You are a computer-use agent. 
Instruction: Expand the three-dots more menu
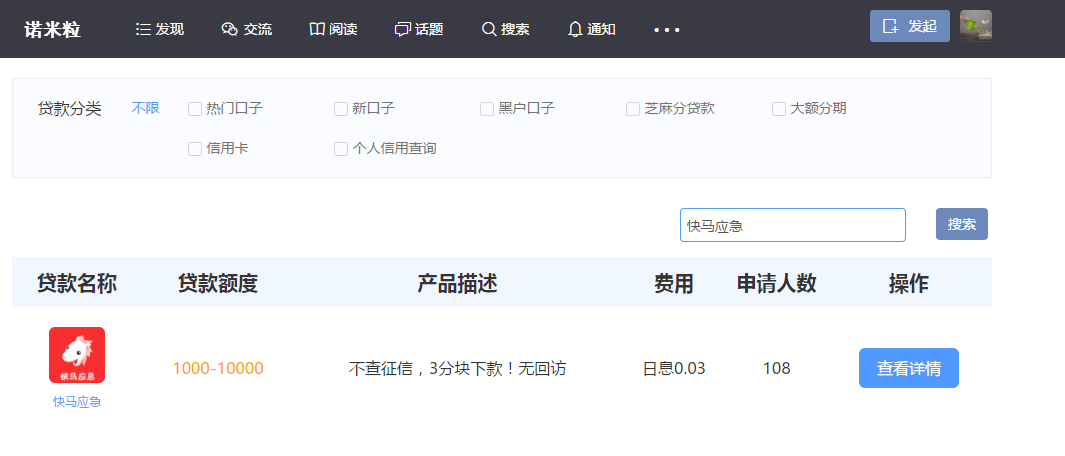tap(666, 30)
